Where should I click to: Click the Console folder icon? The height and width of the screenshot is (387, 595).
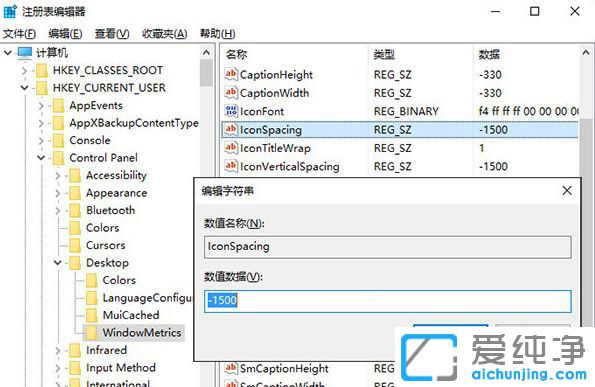pyautogui.click(x=58, y=141)
